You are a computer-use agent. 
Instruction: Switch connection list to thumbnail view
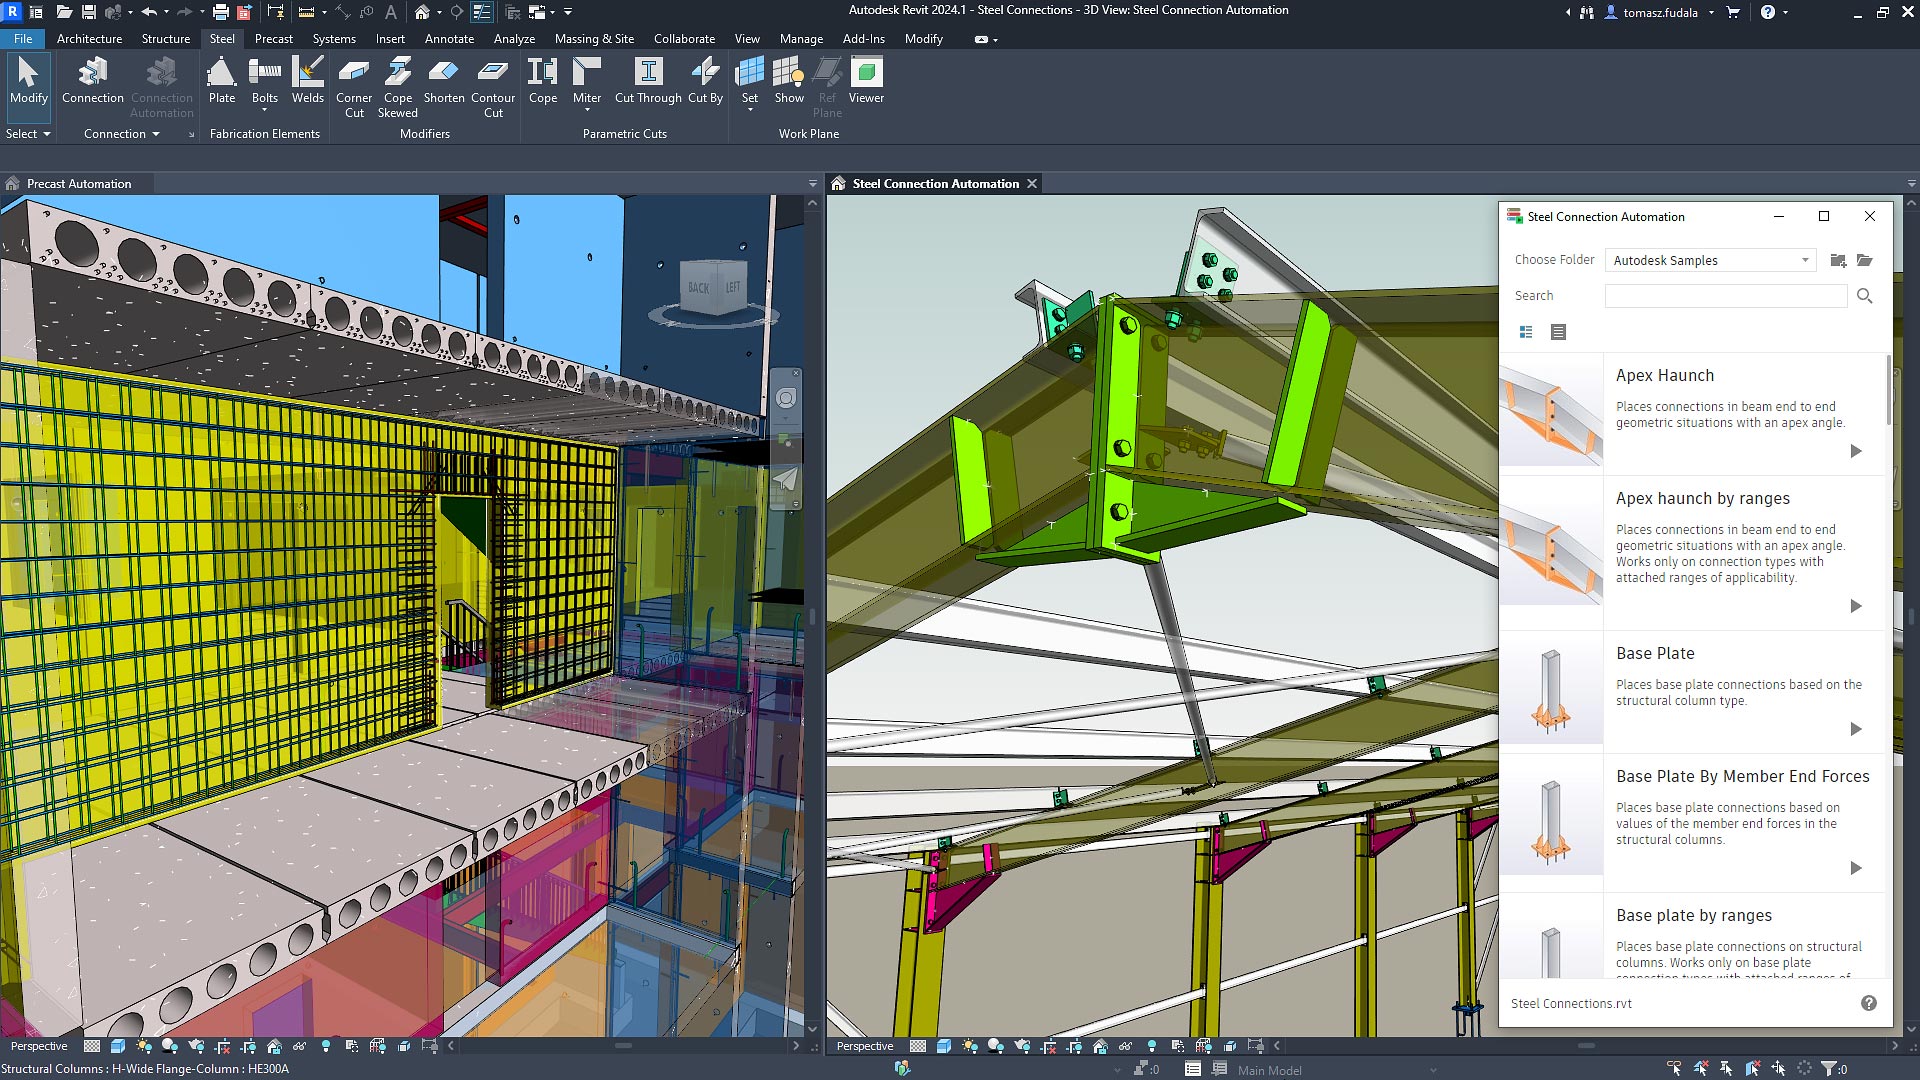coord(1526,332)
